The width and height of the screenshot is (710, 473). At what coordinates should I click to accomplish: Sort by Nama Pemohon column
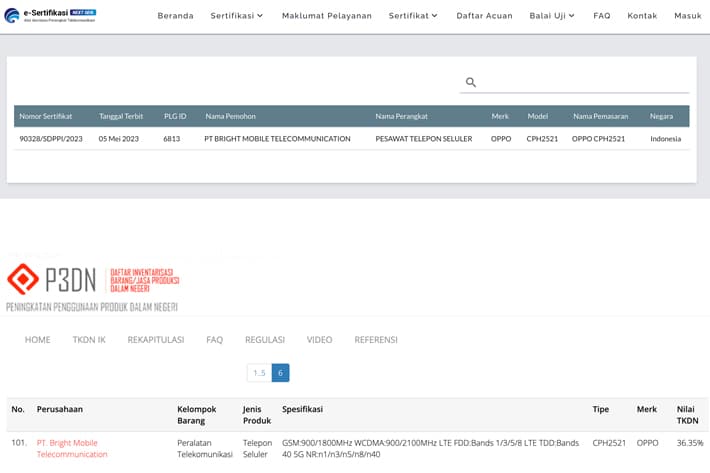pyautogui.click(x=230, y=116)
